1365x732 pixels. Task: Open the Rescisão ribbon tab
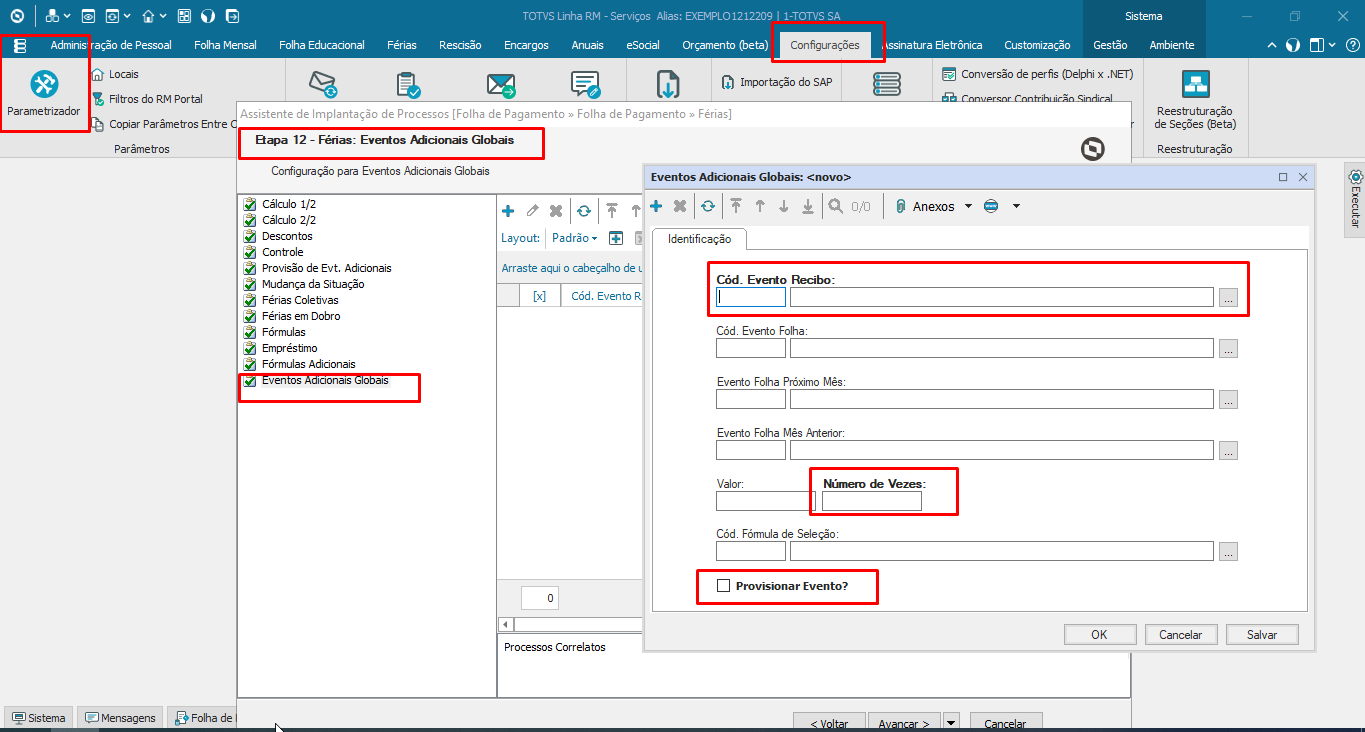tap(460, 45)
